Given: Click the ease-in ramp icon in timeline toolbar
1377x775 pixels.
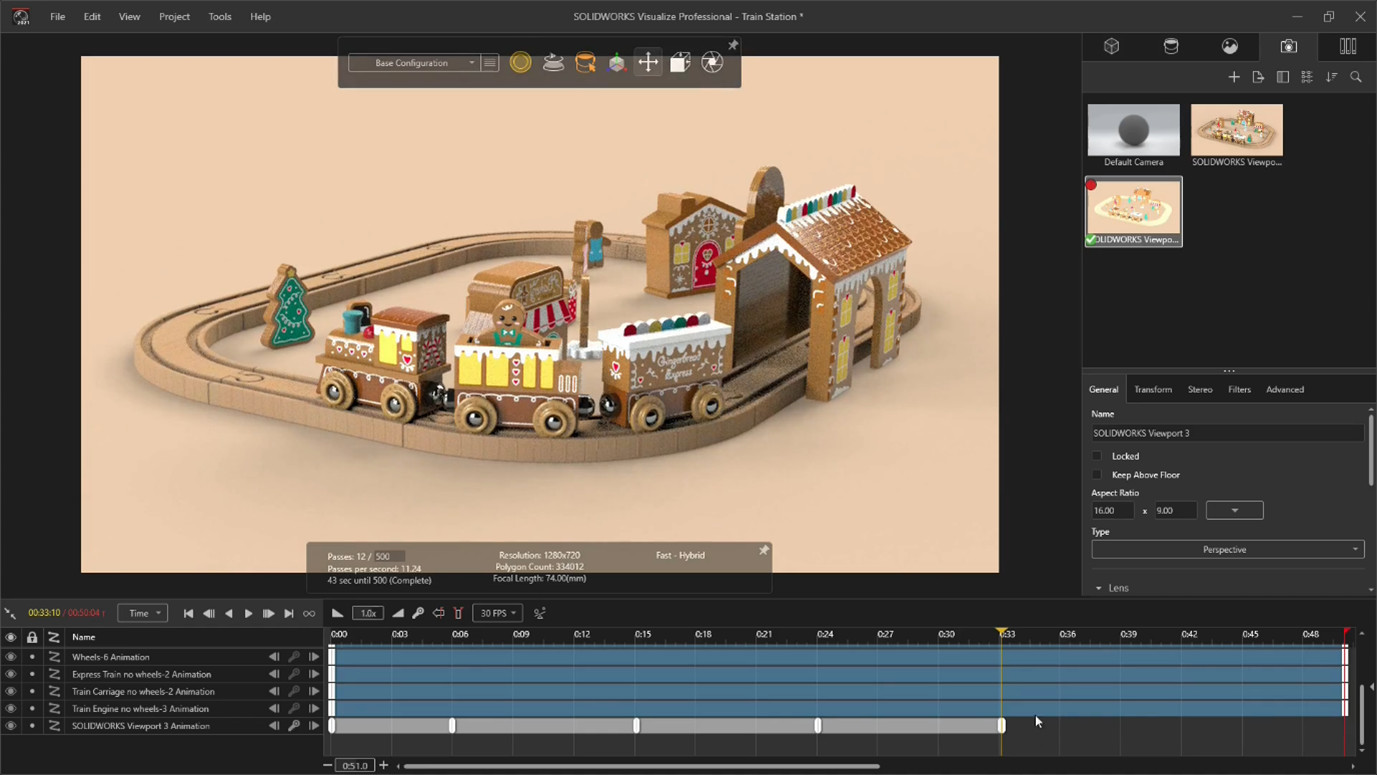Looking at the screenshot, I should pyautogui.click(x=398, y=613).
